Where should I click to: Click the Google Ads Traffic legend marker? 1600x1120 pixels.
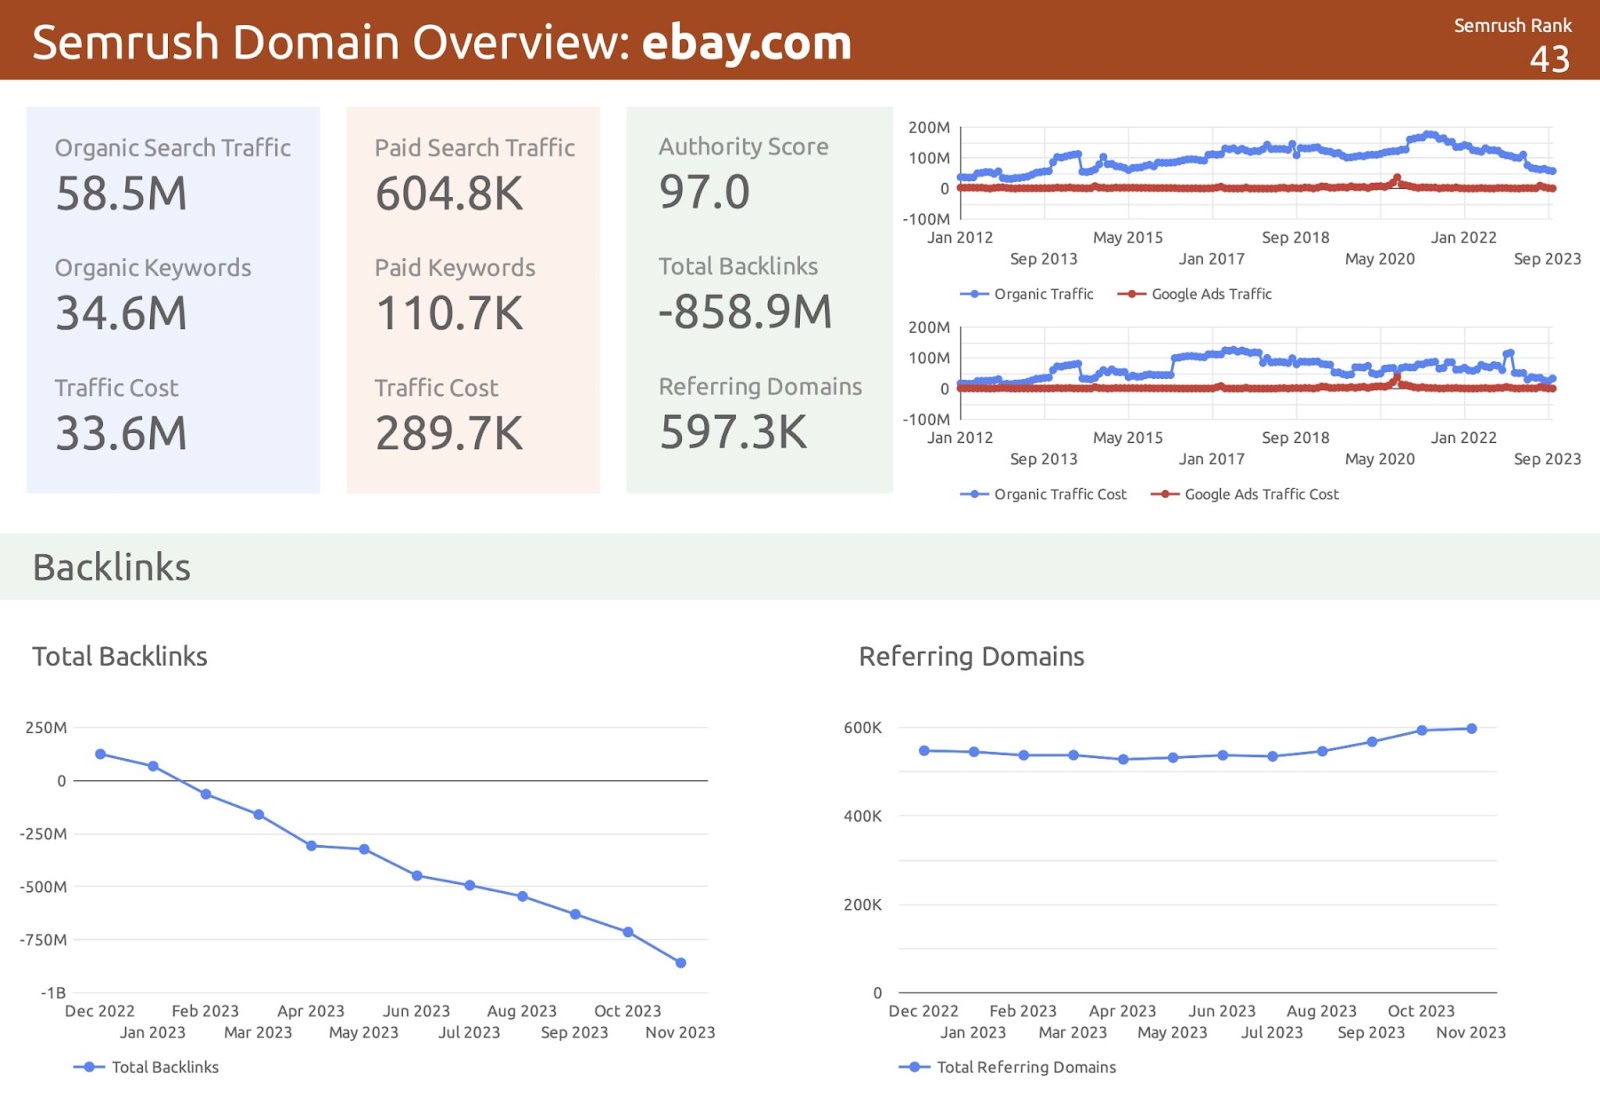tap(1131, 294)
